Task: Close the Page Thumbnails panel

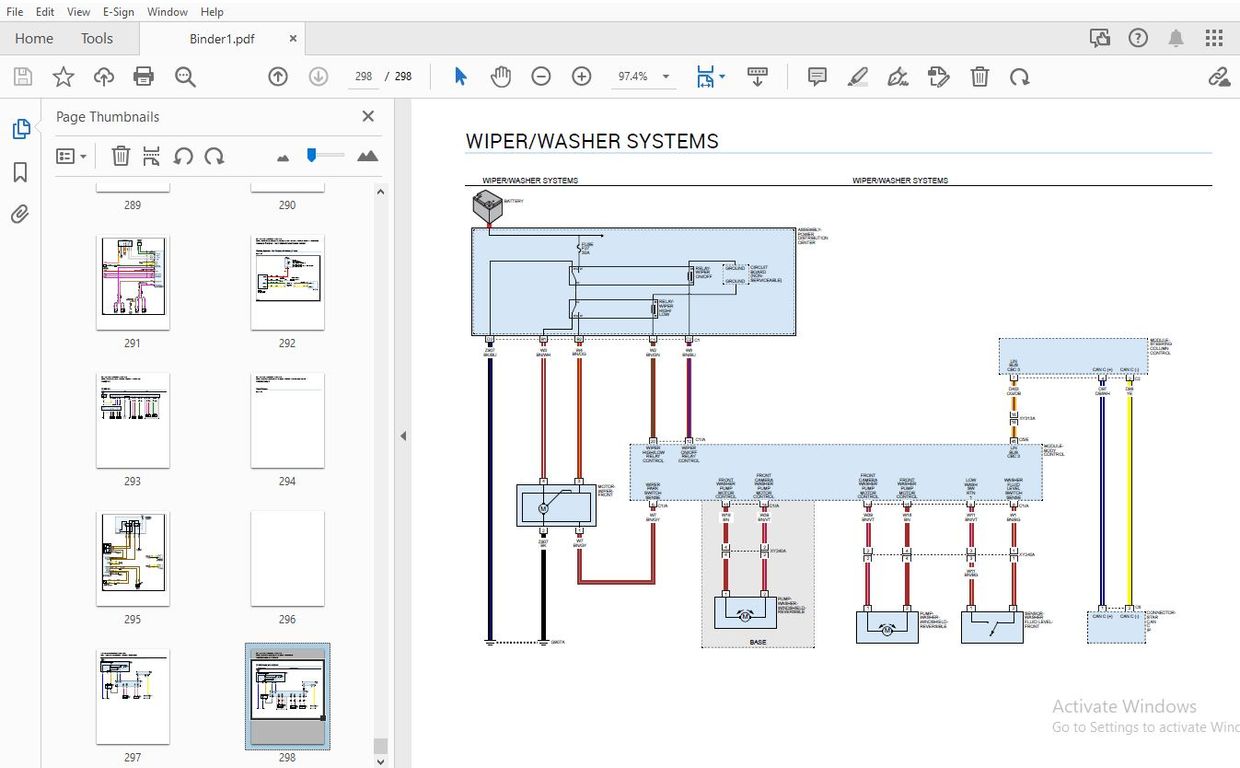Action: pyautogui.click(x=368, y=116)
